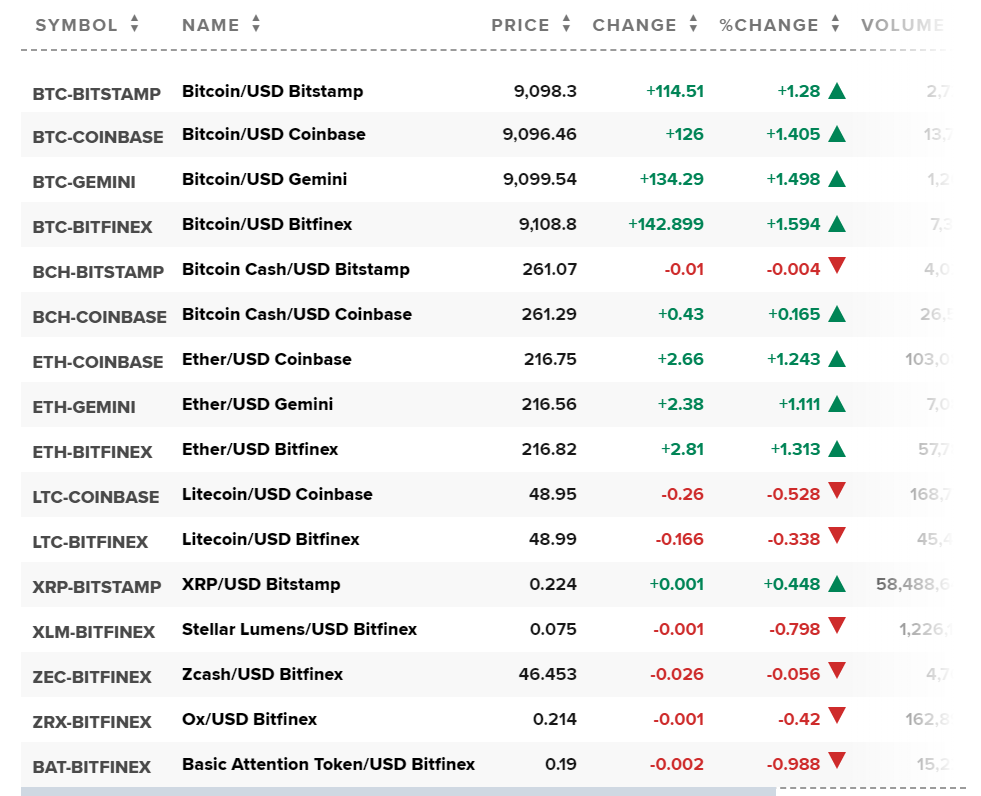The width and height of the screenshot is (981, 796).
Task: Click the price 46.453
Action: pyautogui.click(x=547, y=675)
